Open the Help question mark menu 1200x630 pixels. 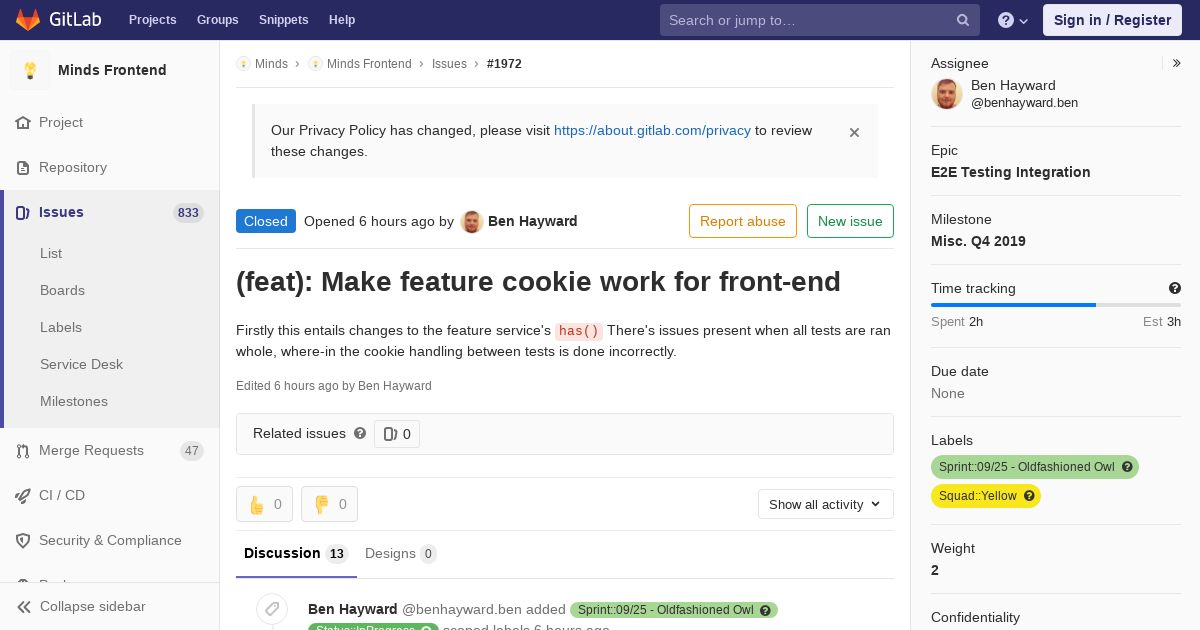coord(1013,20)
